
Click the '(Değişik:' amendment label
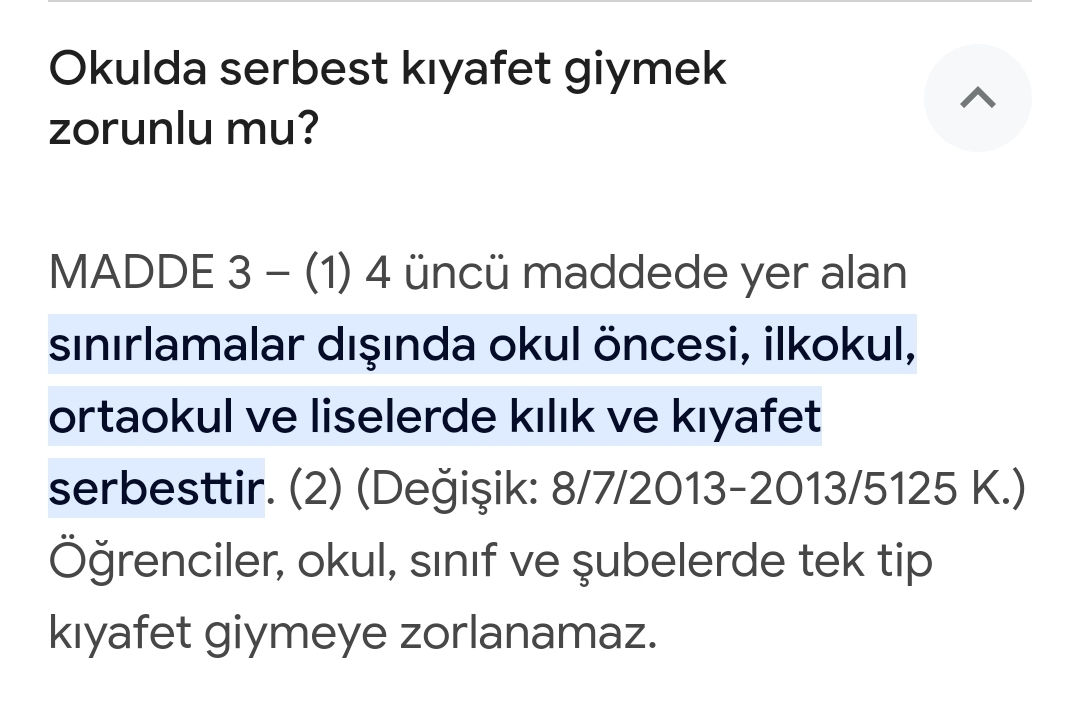coord(447,489)
